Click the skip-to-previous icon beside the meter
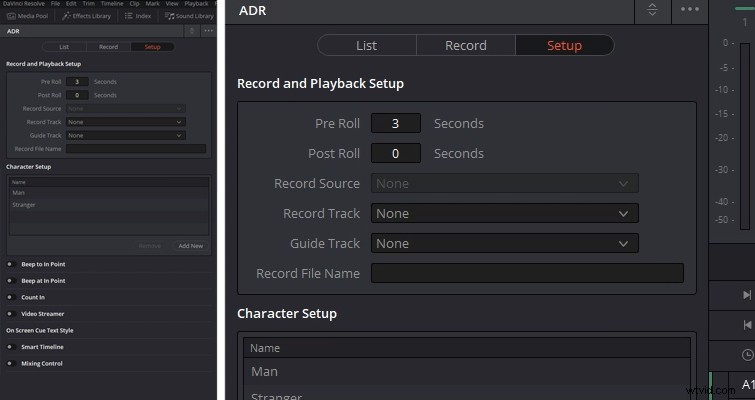 [747, 325]
